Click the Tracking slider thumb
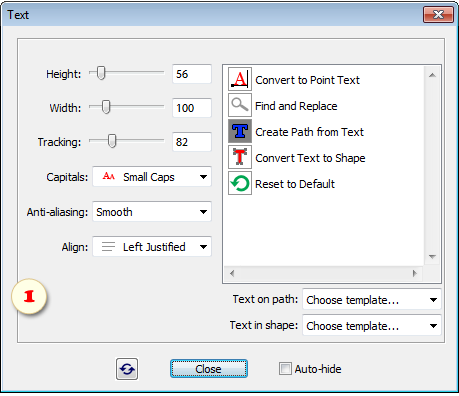Screen dimensions: 459x396 click(x=112, y=141)
